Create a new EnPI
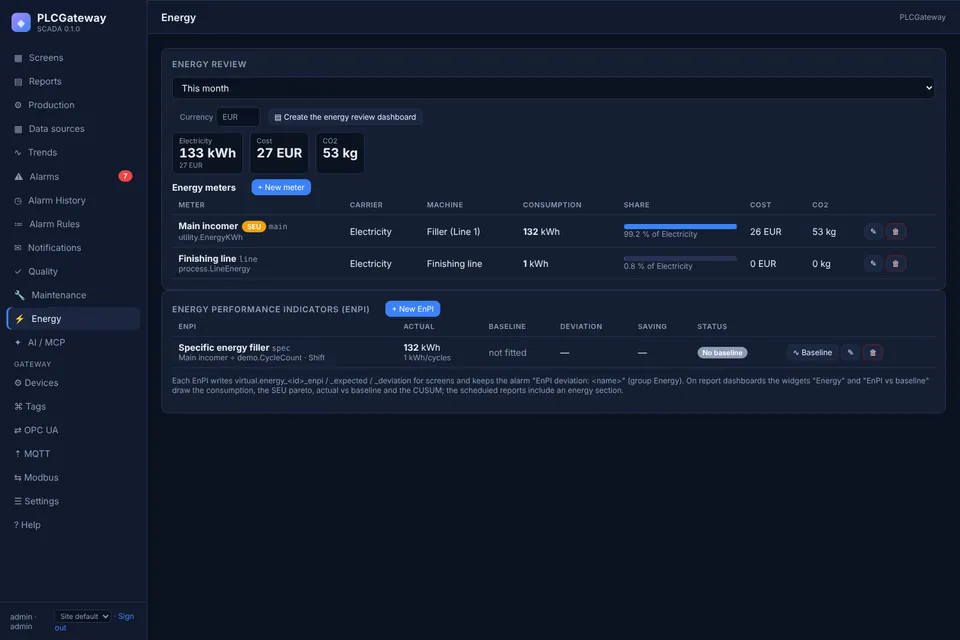This screenshot has height=640, width=960. [x=413, y=309]
